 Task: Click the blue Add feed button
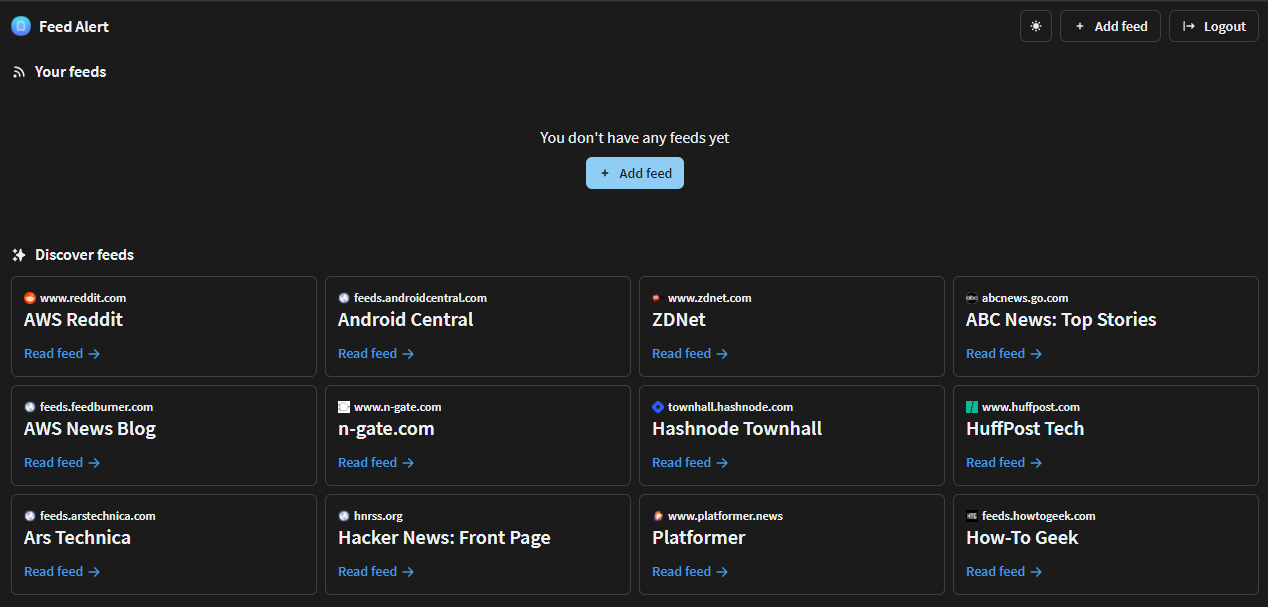click(635, 173)
